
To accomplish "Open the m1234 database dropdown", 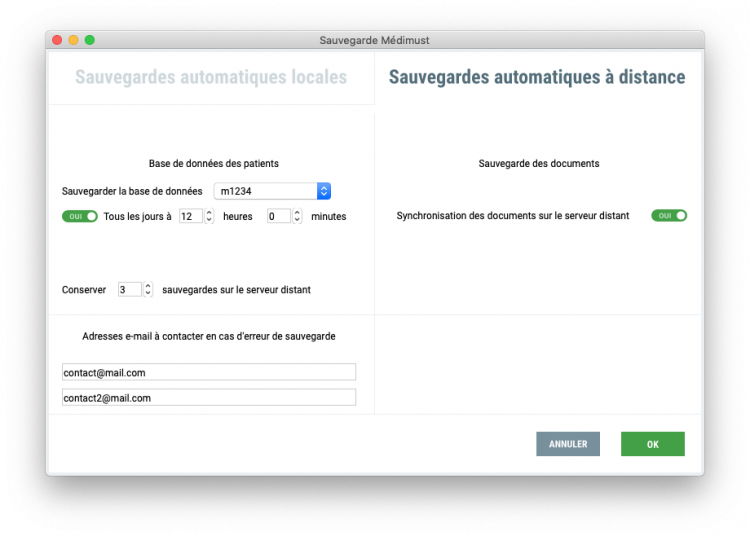I will pyautogui.click(x=272, y=191).
